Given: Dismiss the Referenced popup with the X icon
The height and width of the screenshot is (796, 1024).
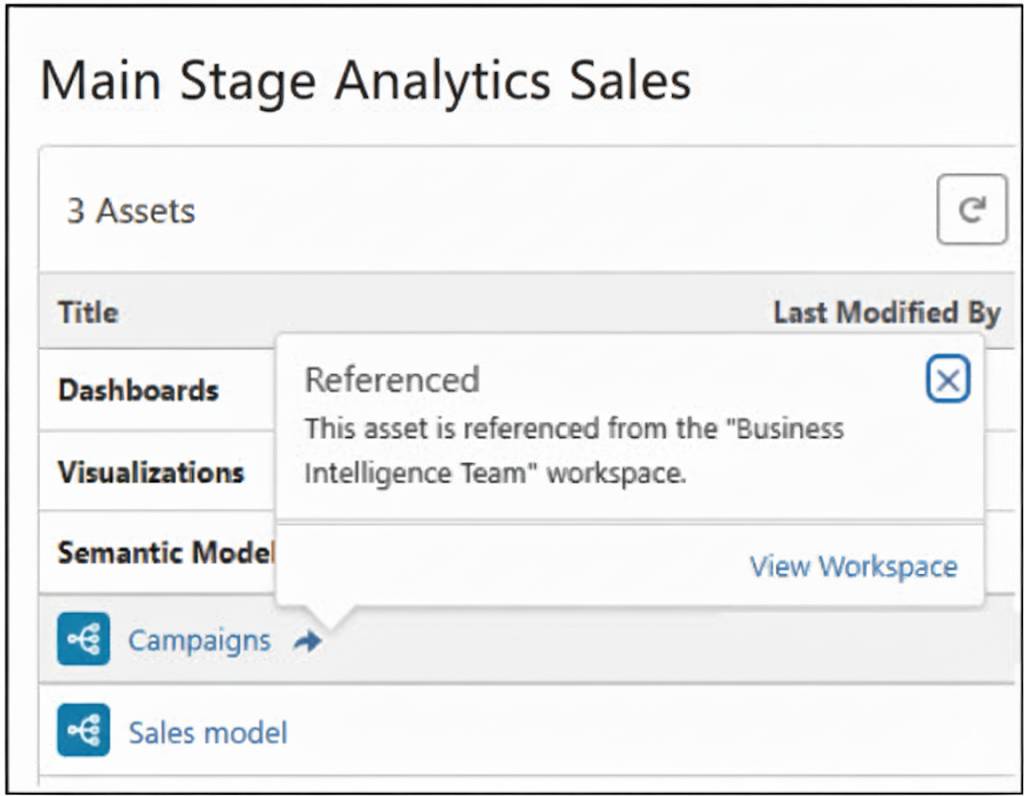Looking at the screenshot, I should point(948,378).
